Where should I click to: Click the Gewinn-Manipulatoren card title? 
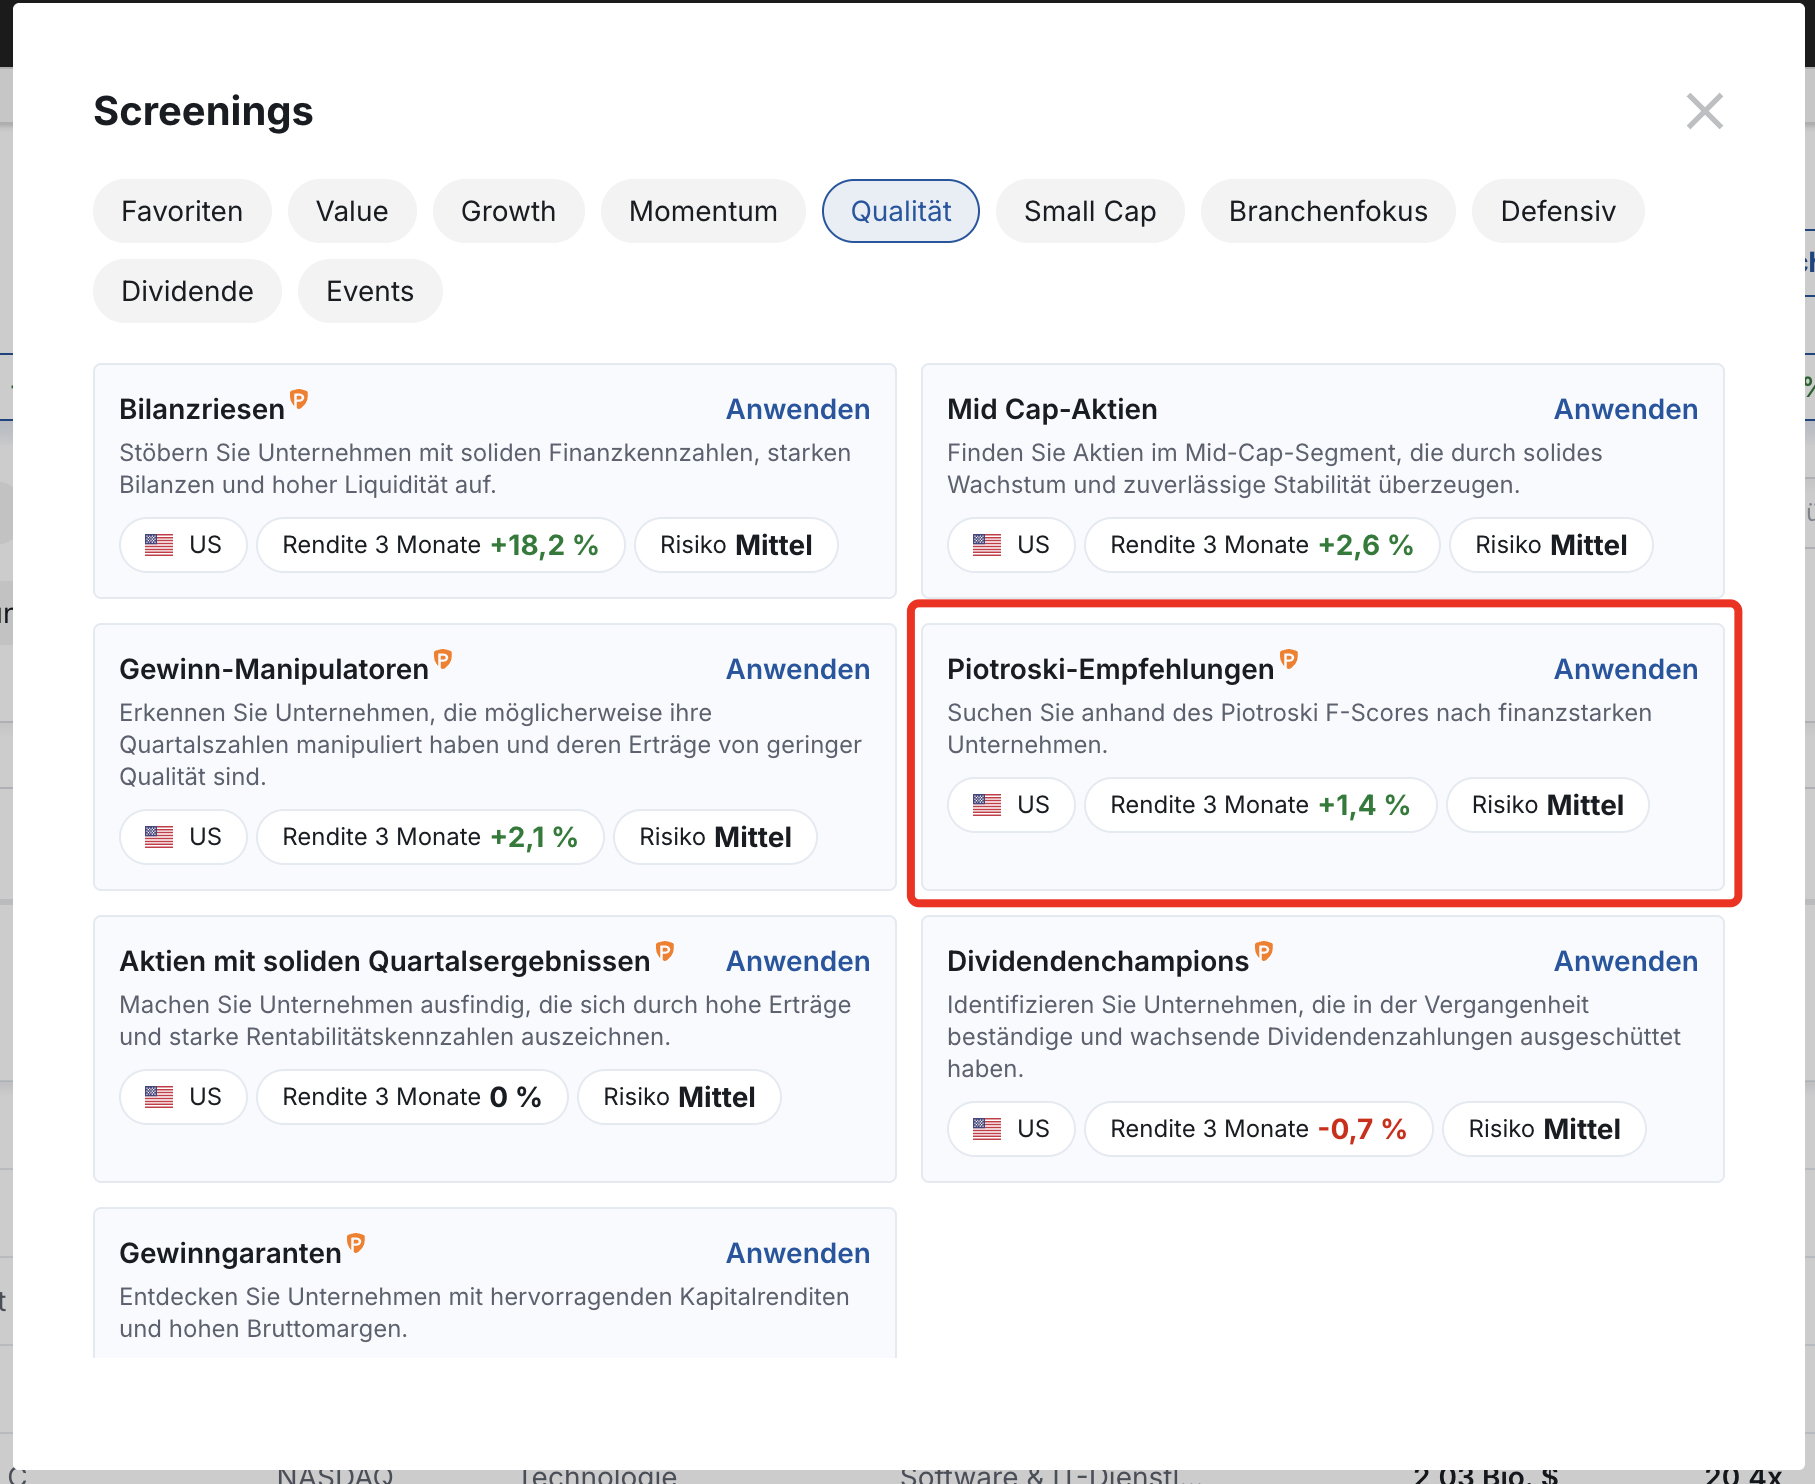coord(274,669)
